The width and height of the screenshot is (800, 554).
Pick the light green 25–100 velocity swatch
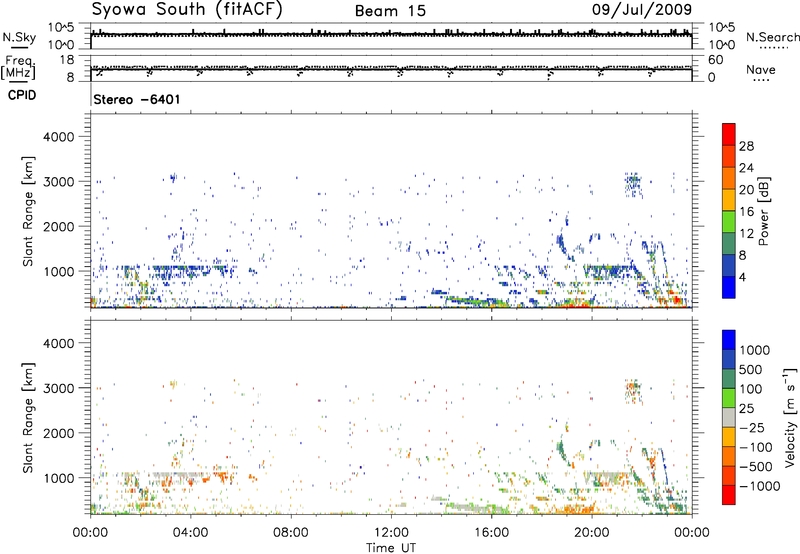click(x=729, y=398)
